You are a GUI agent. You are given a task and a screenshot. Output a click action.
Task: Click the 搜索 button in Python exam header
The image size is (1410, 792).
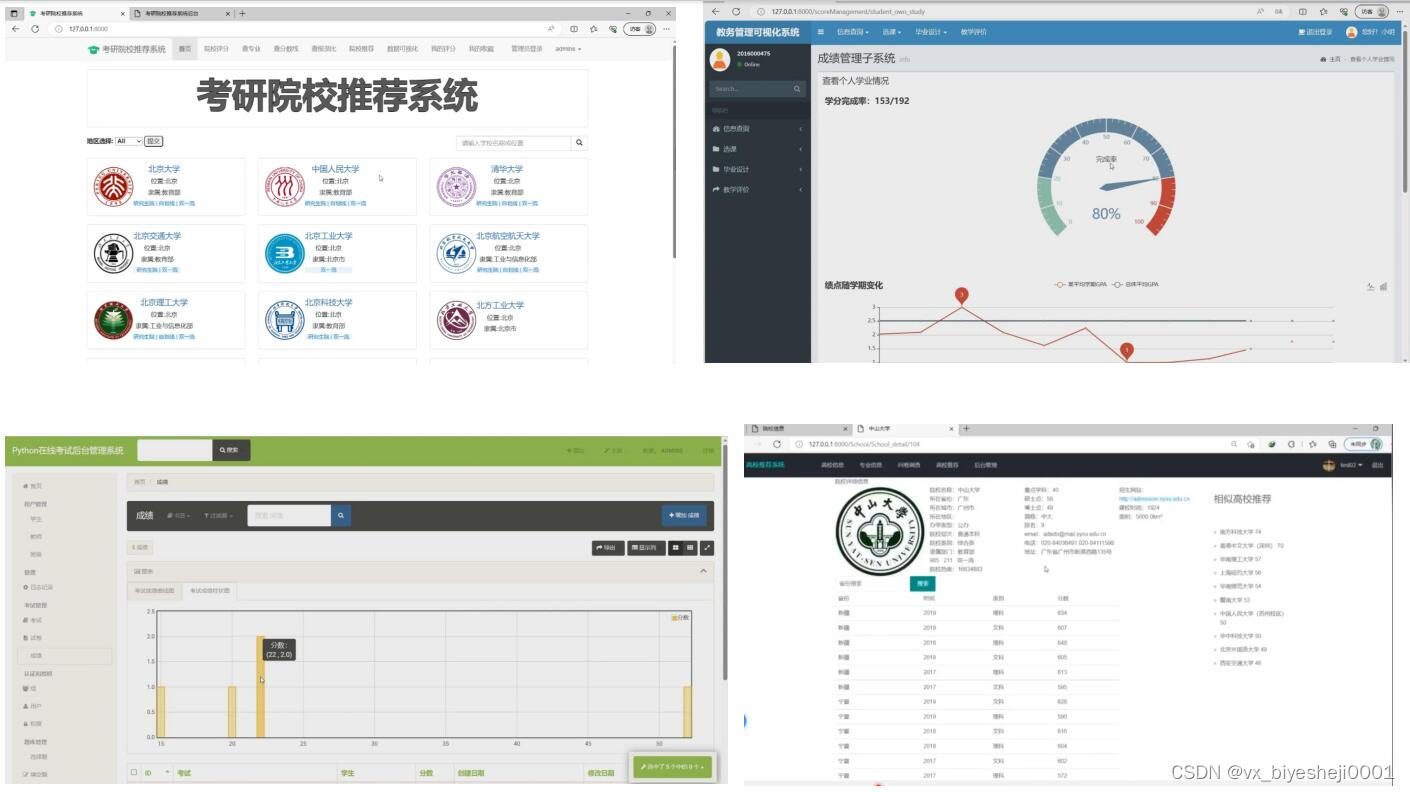click(231, 450)
